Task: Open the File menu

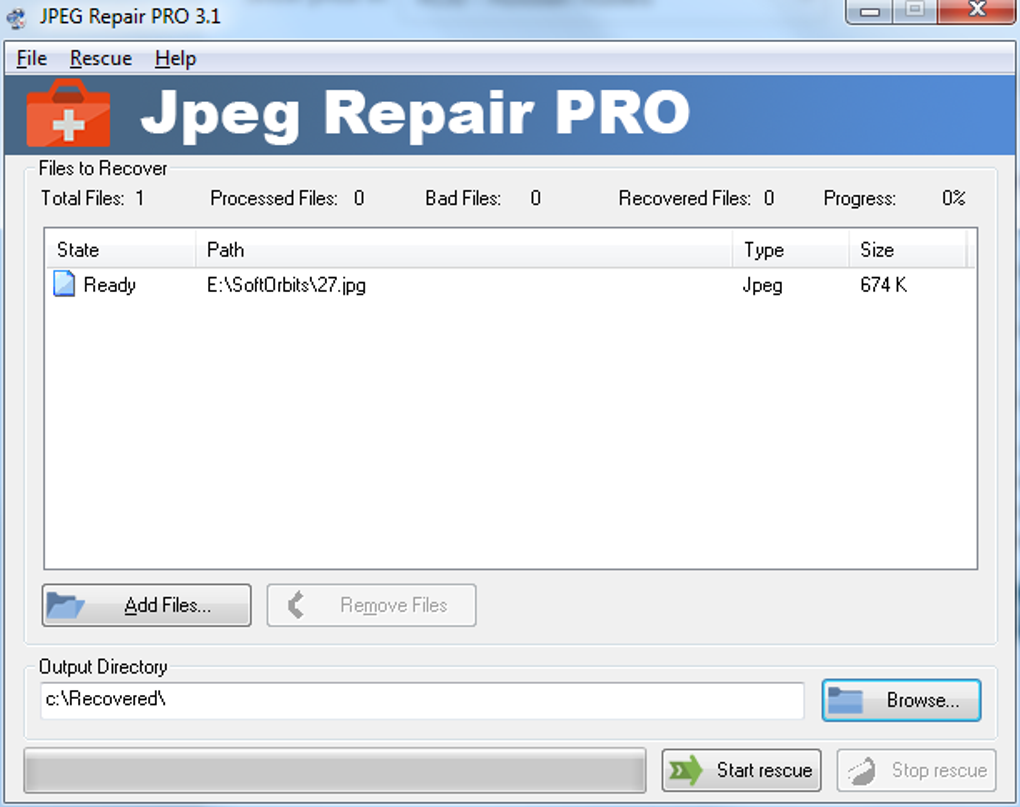Action: [31, 59]
